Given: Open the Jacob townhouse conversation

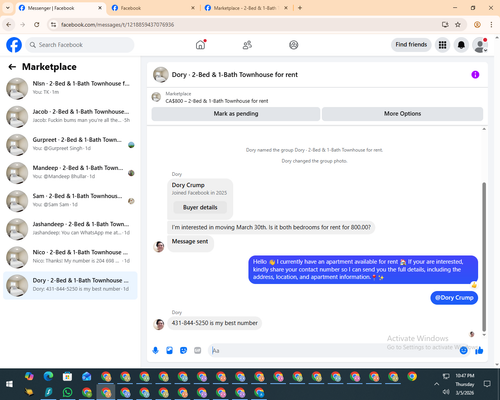Looking at the screenshot, I should pos(70,116).
